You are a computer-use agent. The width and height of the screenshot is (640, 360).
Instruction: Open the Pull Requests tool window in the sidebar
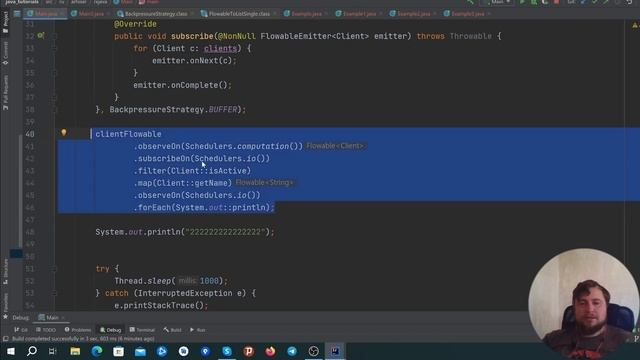coord(5,93)
